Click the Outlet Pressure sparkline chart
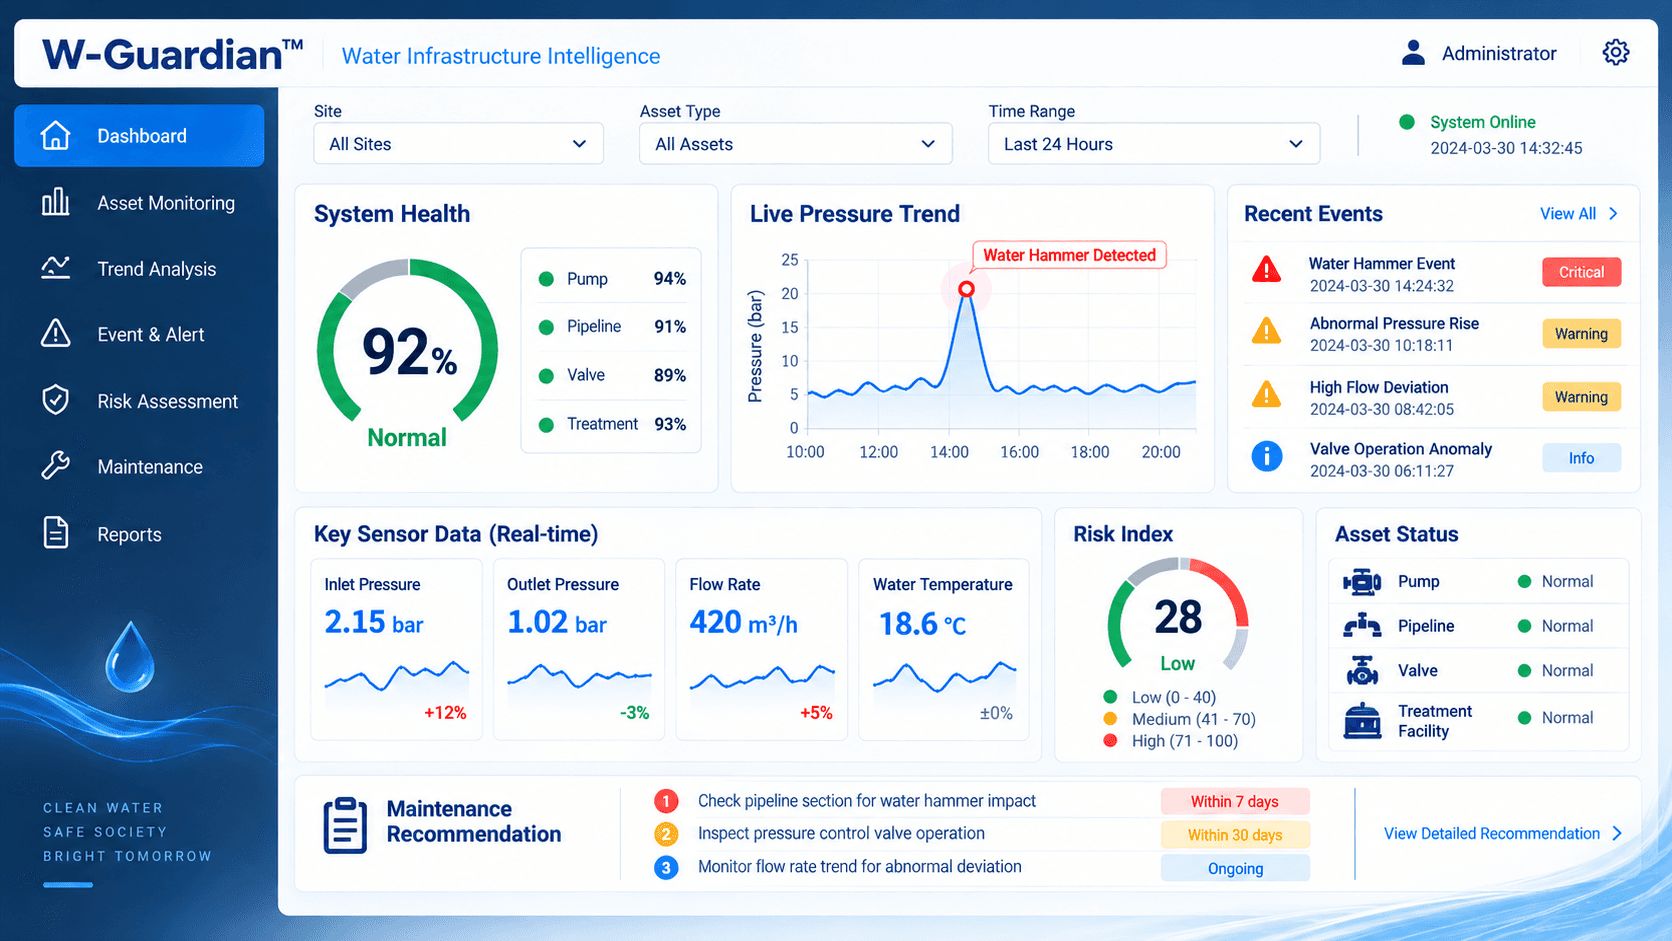This screenshot has width=1672, height=941. 579,677
